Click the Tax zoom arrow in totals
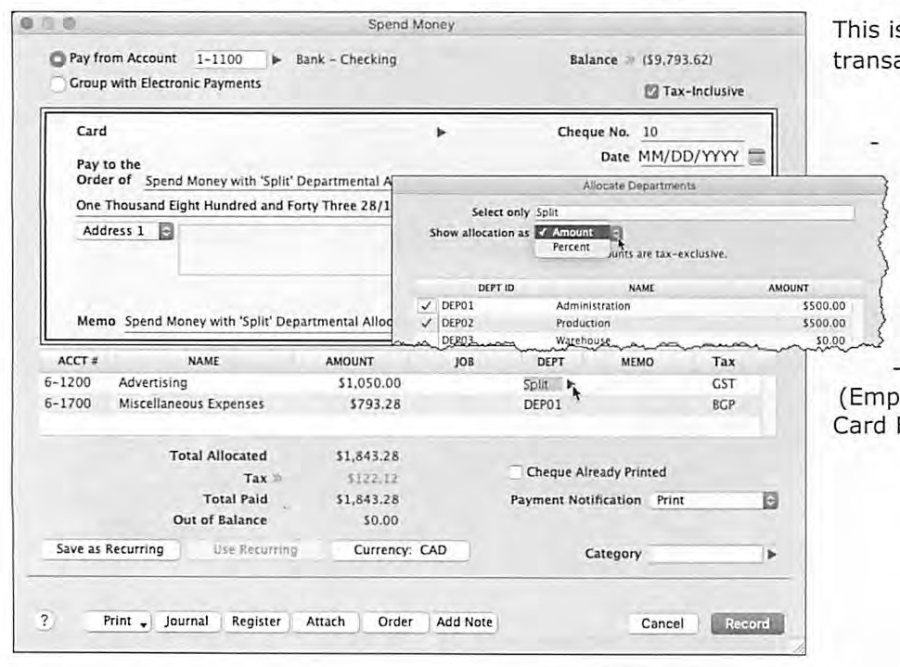The width and height of the screenshot is (900, 667). tap(277, 478)
